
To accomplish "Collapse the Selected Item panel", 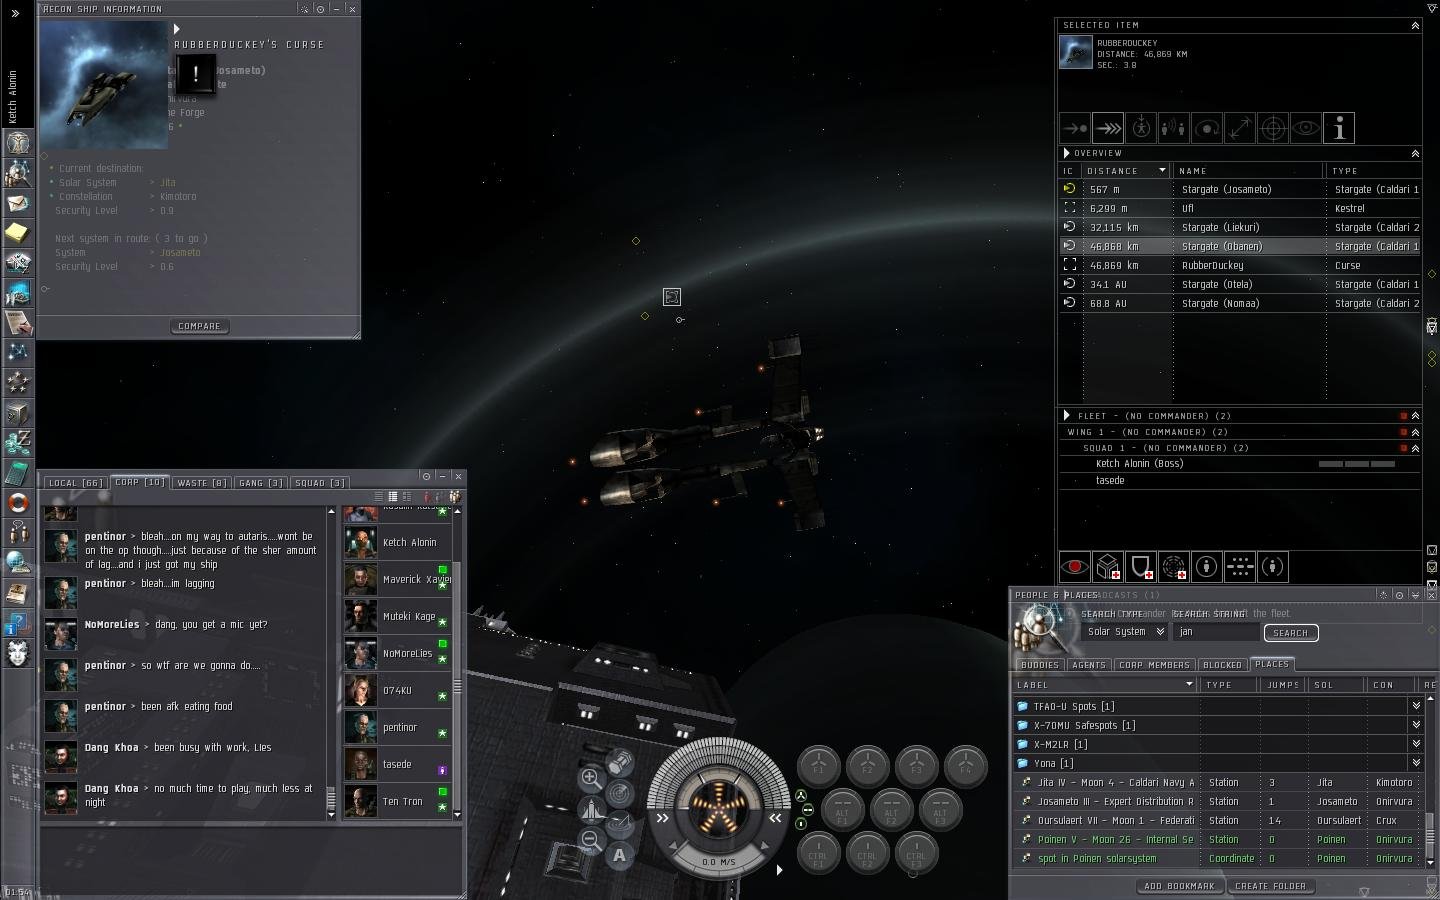I will 1415,25.
